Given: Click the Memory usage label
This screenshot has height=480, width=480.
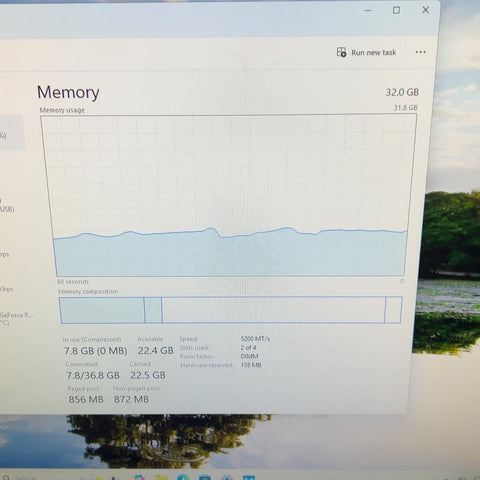Looking at the screenshot, I should [x=62, y=110].
